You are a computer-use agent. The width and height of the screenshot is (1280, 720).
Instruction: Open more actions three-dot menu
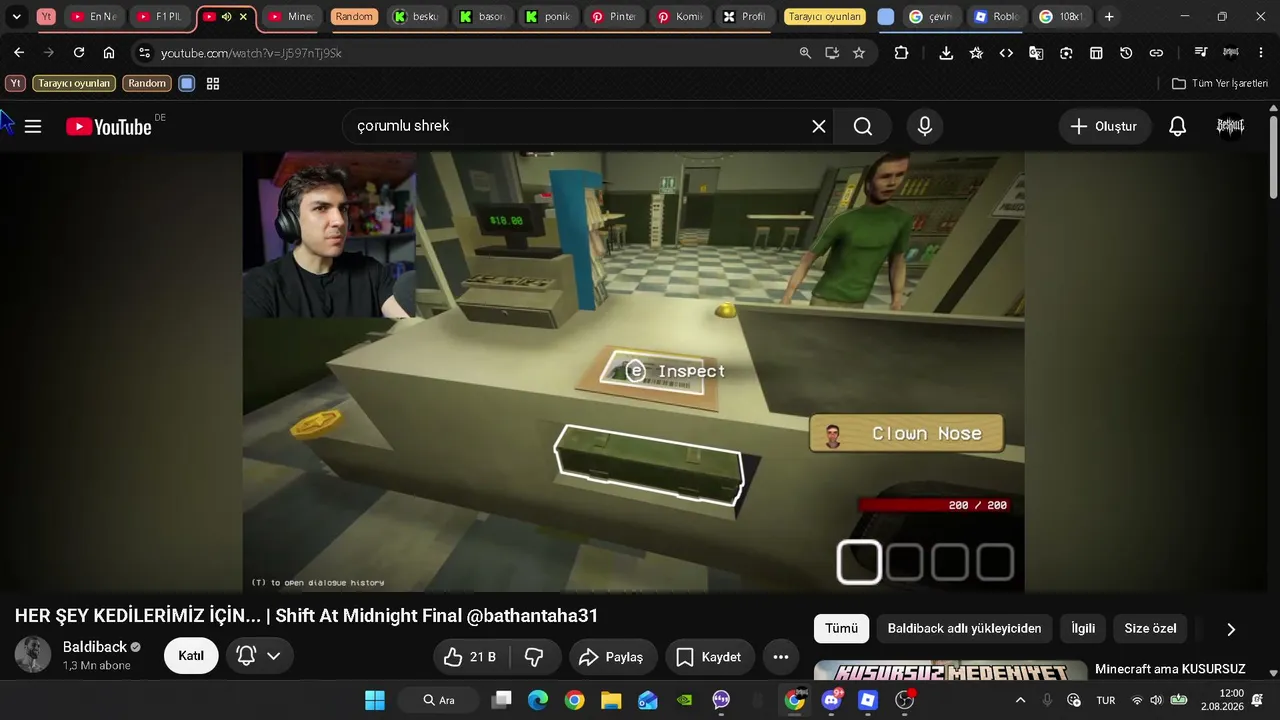(x=781, y=657)
